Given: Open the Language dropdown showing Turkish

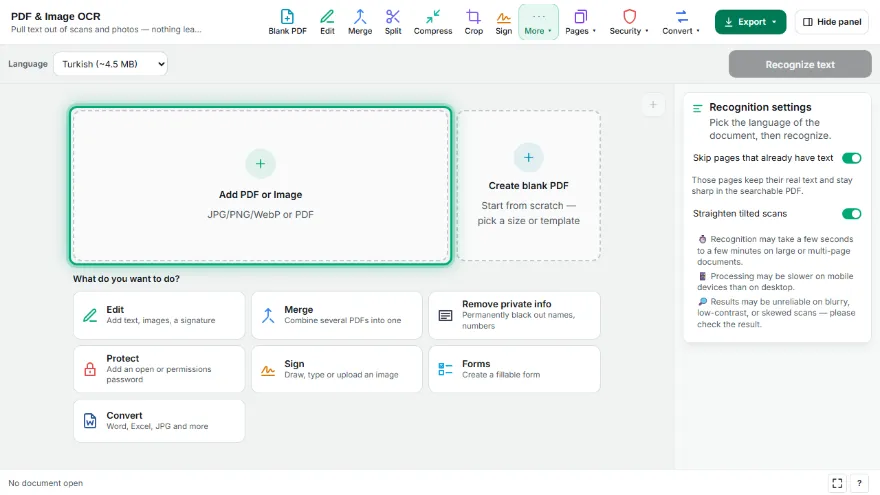Looking at the screenshot, I should click(x=111, y=64).
